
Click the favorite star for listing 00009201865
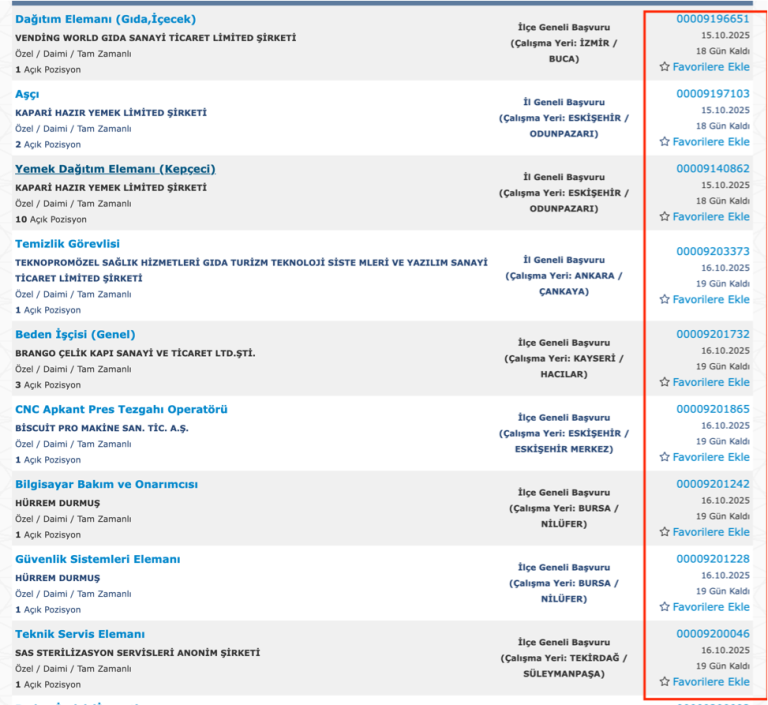click(x=664, y=457)
